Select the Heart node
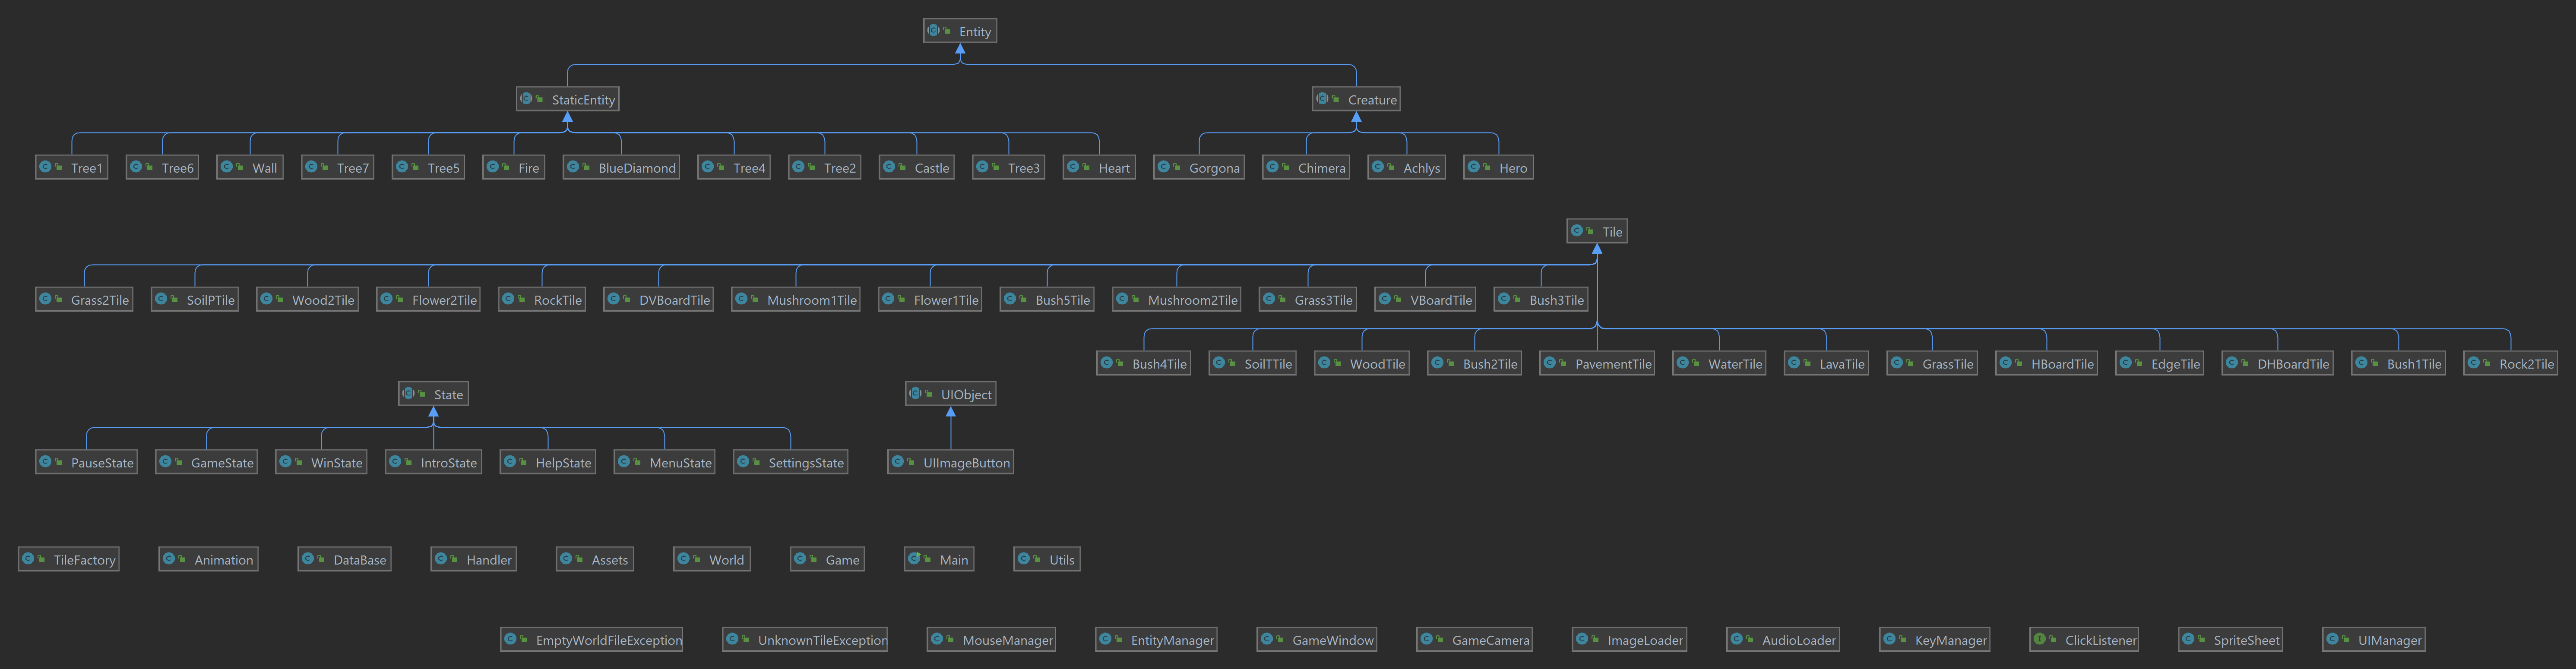The height and width of the screenshot is (669, 2576). point(1099,167)
